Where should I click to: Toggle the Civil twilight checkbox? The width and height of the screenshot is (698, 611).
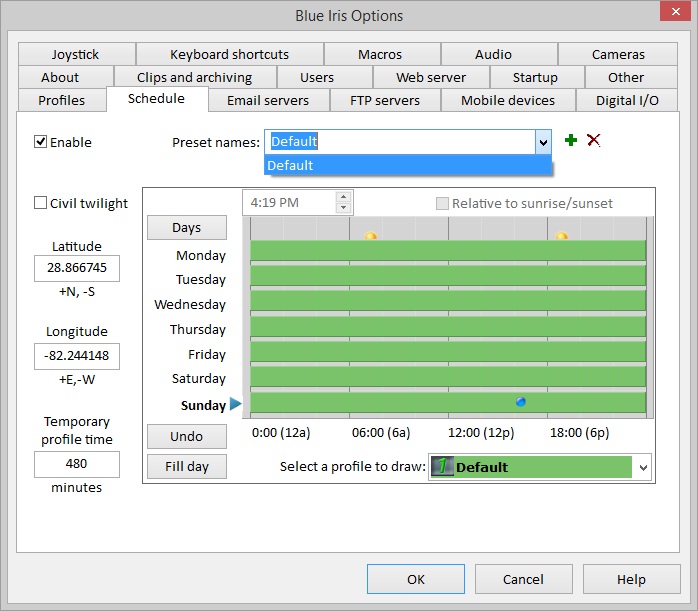point(41,203)
